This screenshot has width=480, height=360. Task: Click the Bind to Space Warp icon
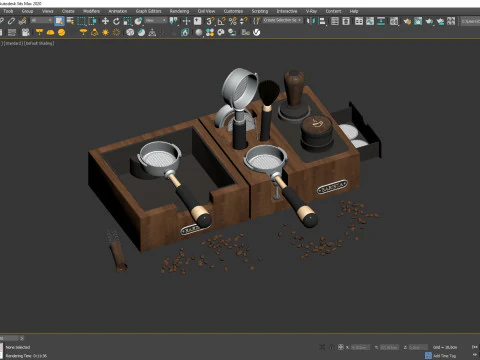click(x=23, y=21)
